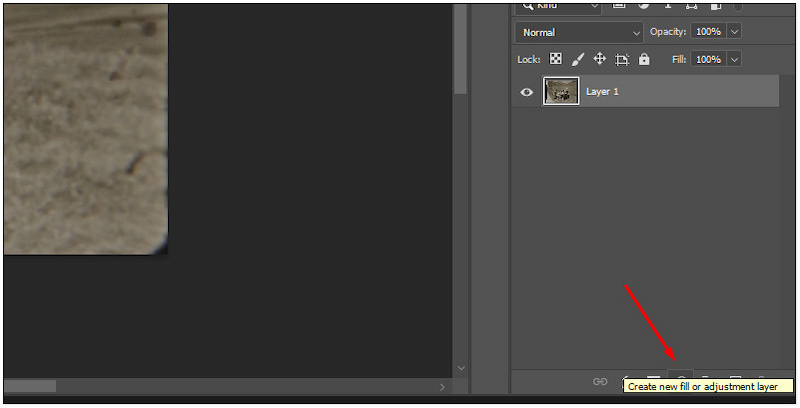Filter layers by shape layers icon
800x408 pixels.
click(x=691, y=6)
